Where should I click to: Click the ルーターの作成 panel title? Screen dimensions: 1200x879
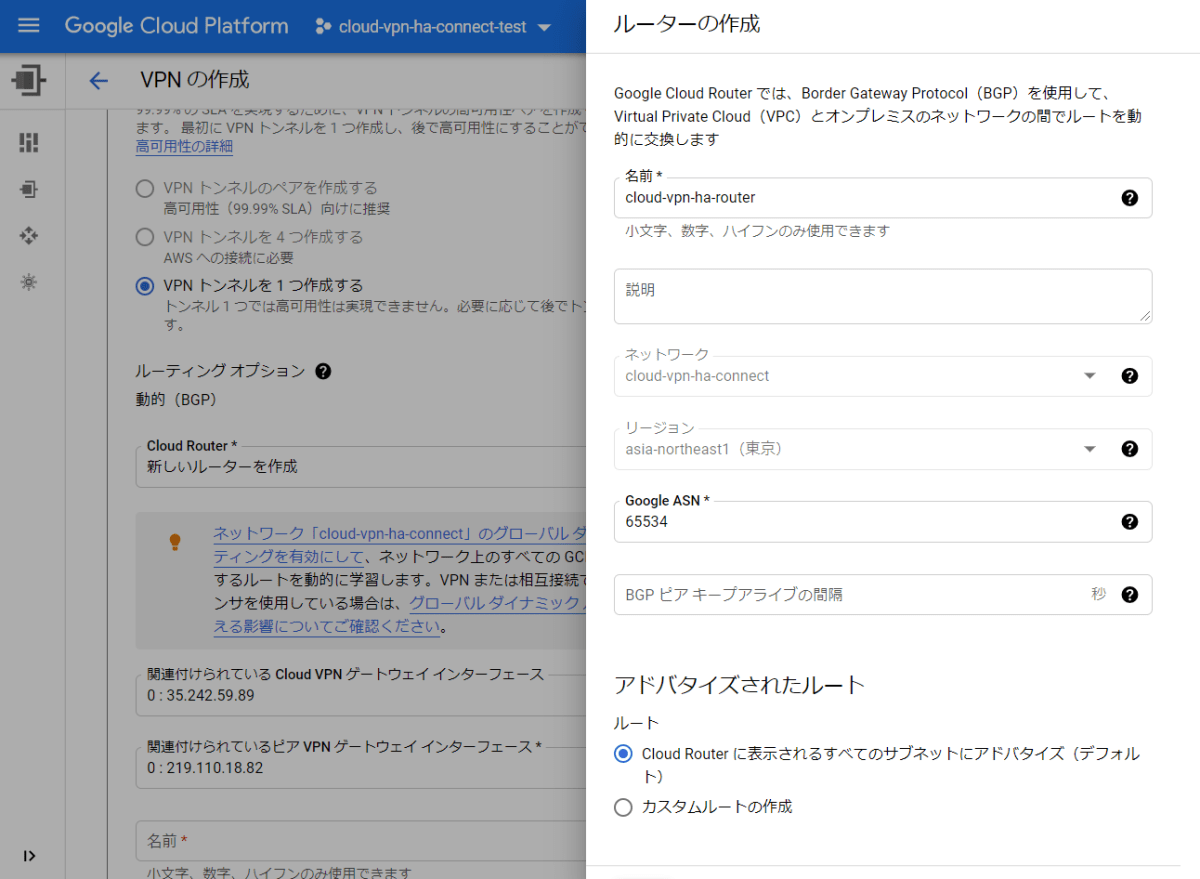687,24
